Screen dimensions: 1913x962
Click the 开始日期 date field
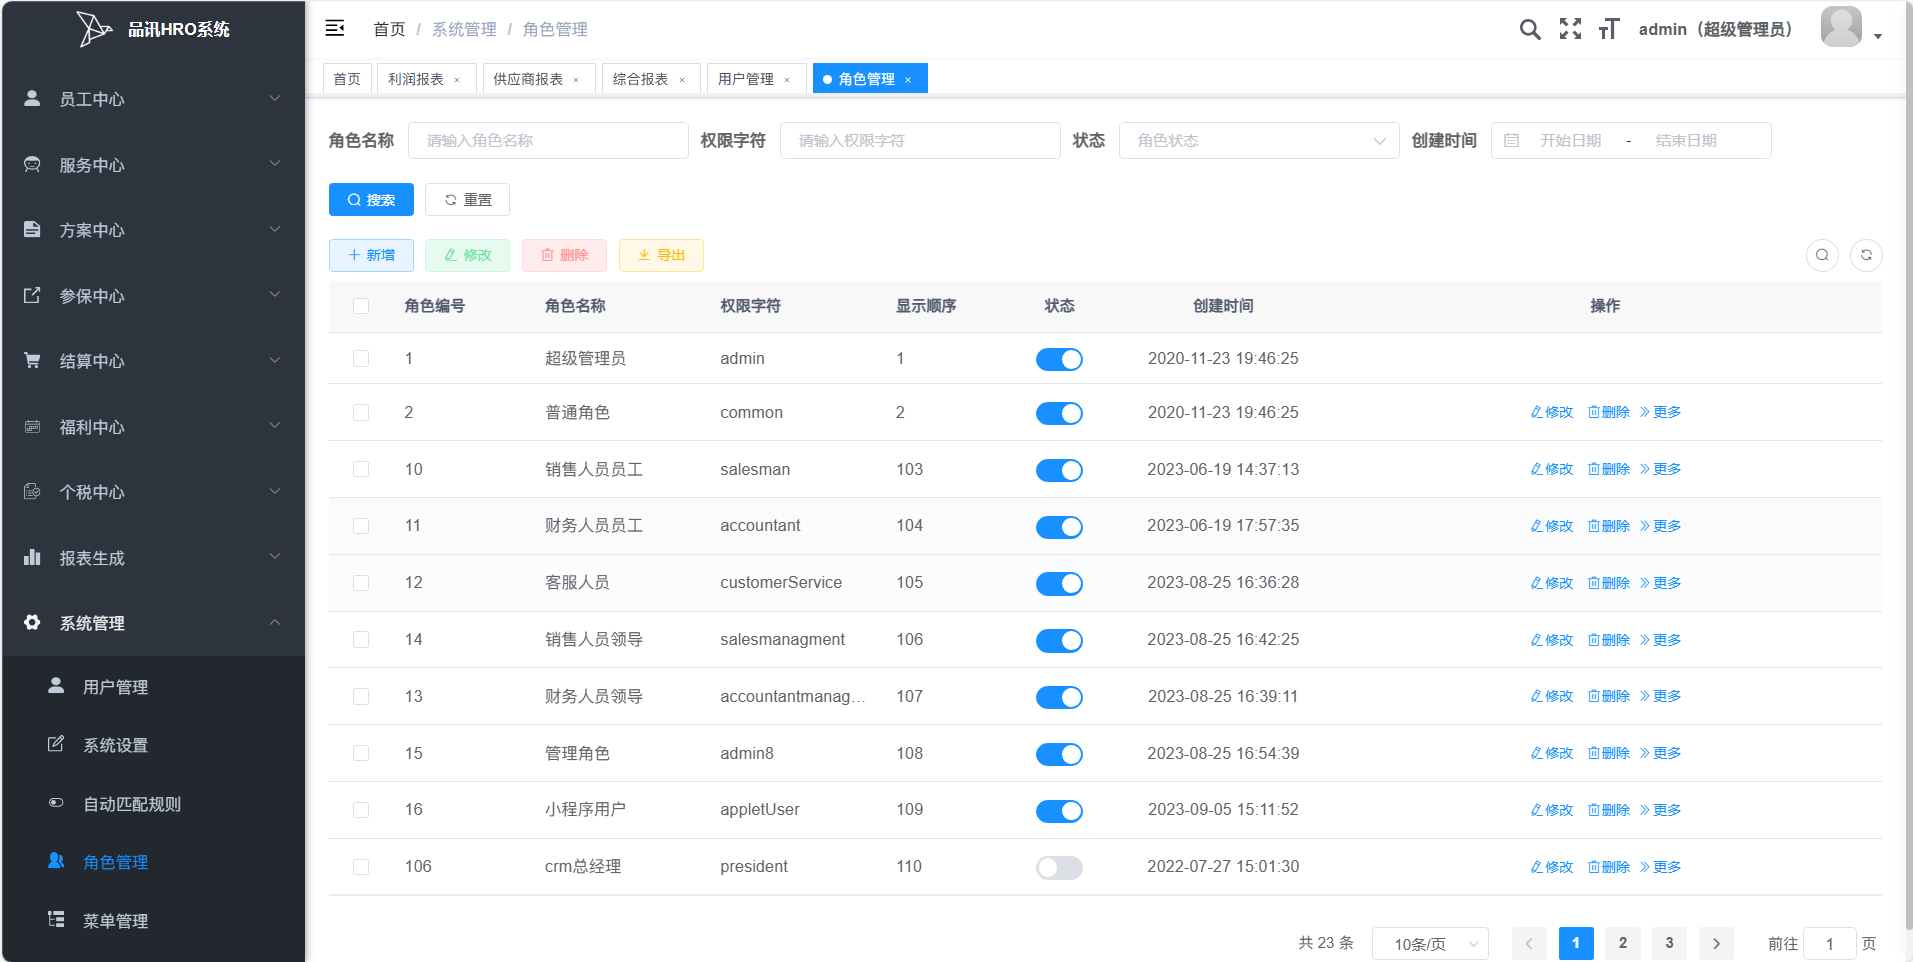tap(1571, 141)
